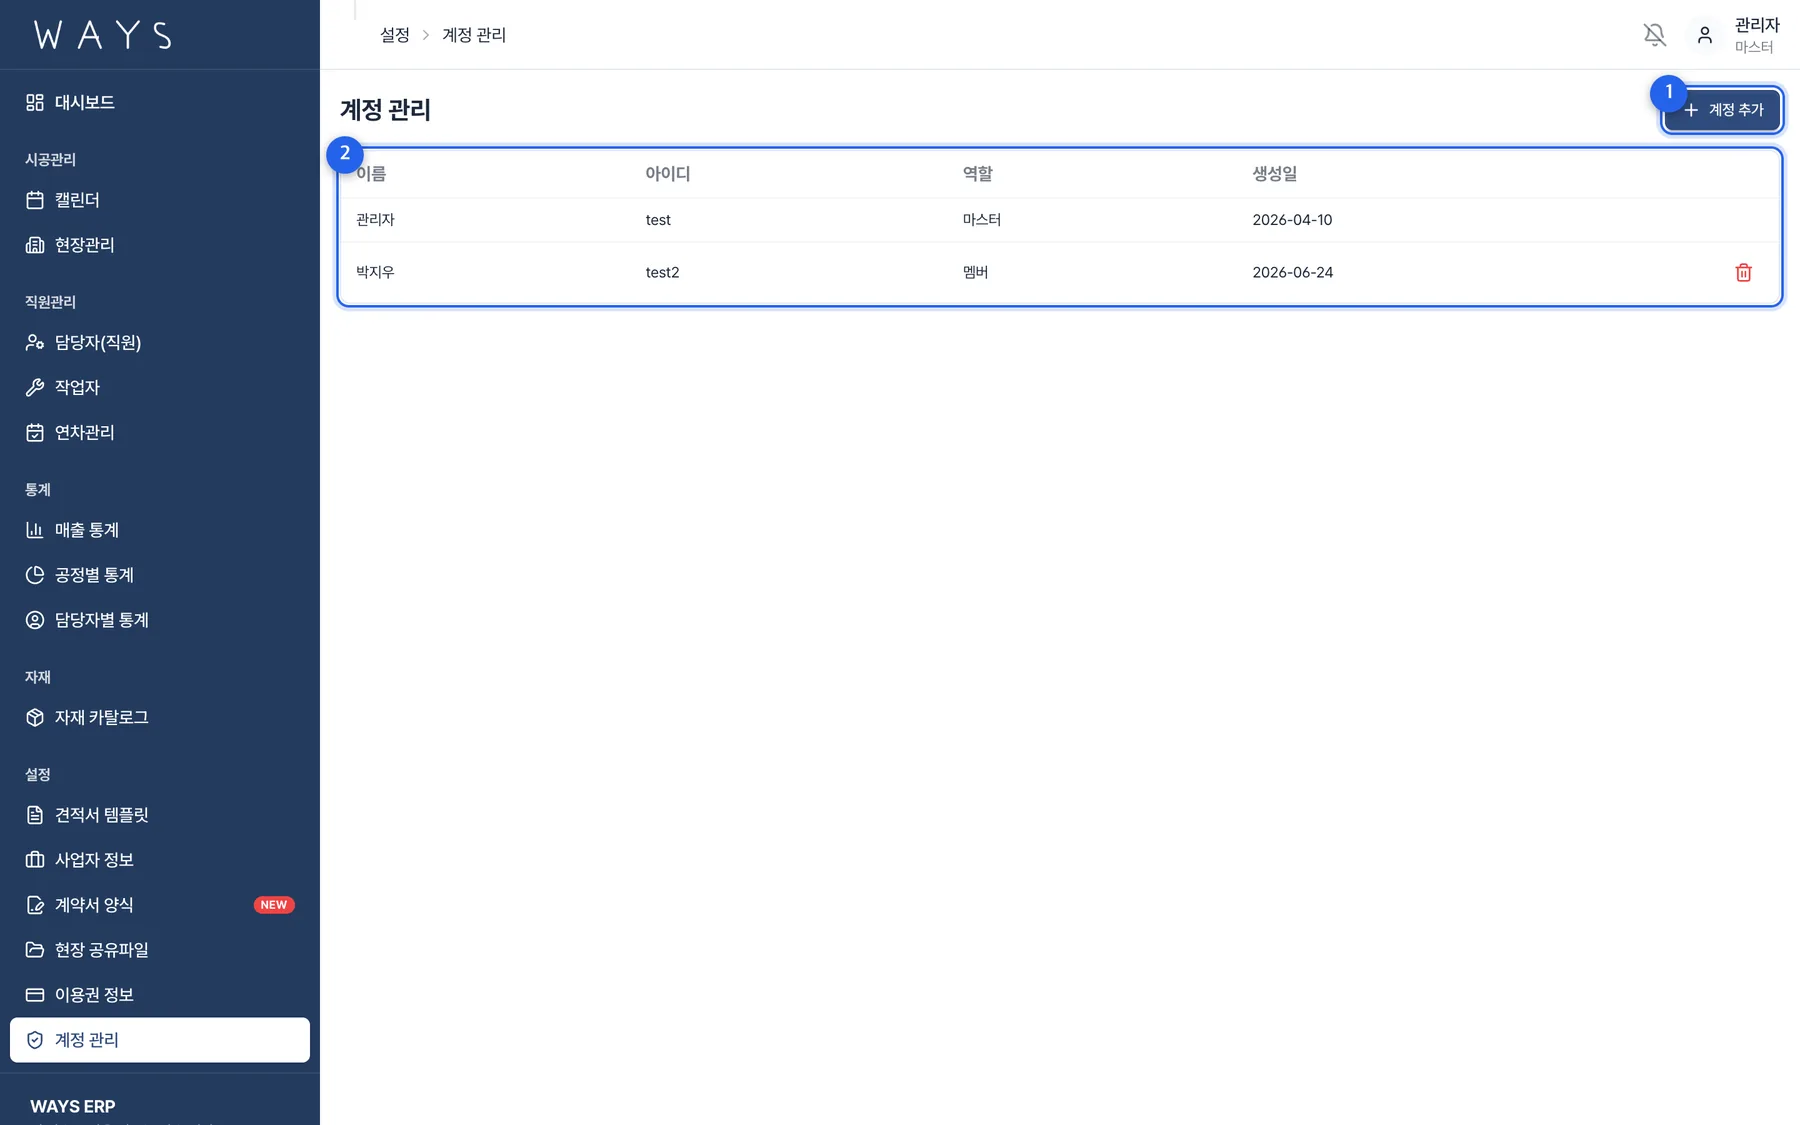Click the user-circle icon beside 담당자별 통계

coord(35,620)
